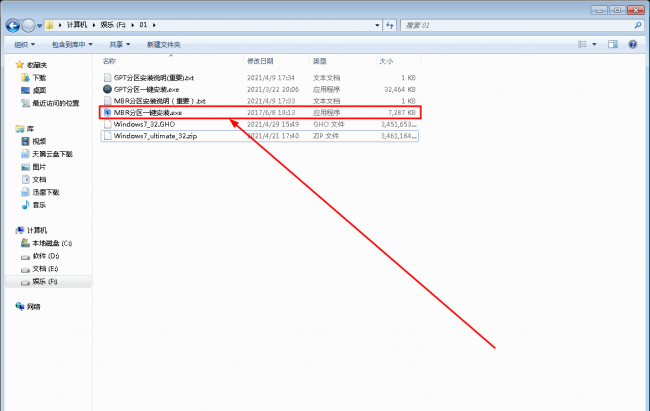Screen dimensions: 650x411
Task: Expand the arrow after 计算机 breadcrumb
Action: pyautogui.click(x=94, y=25)
